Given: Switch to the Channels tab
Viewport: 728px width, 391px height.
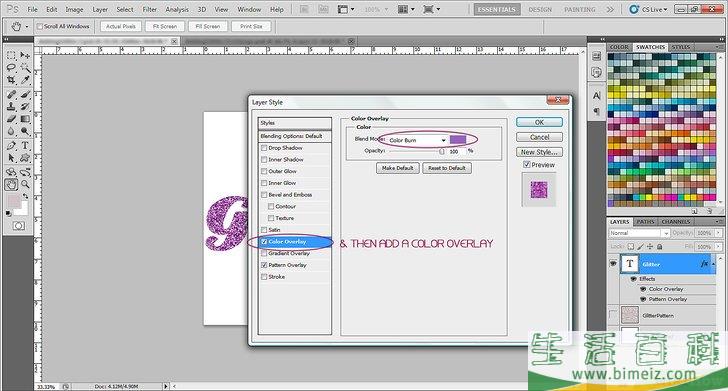Looking at the screenshot, I should tap(676, 222).
